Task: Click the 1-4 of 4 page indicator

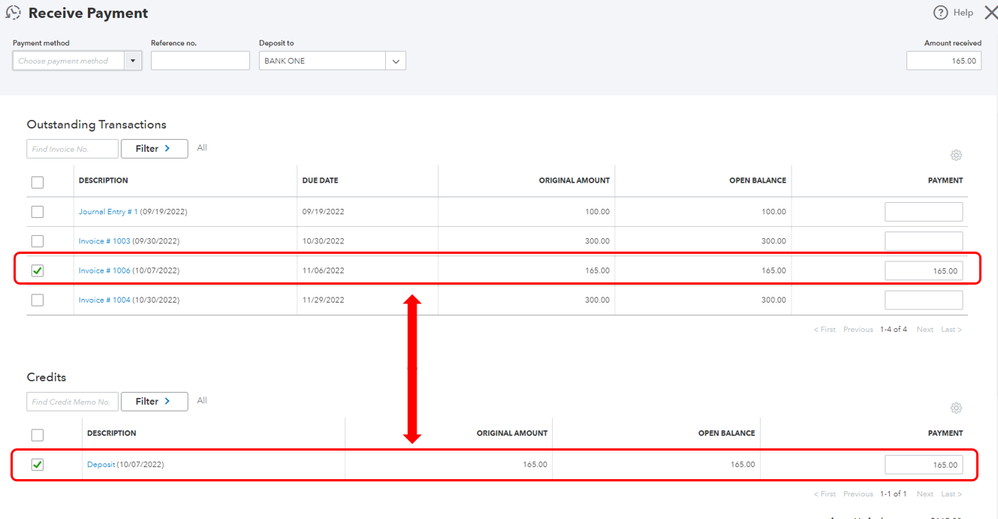Action: pos(894,329)
